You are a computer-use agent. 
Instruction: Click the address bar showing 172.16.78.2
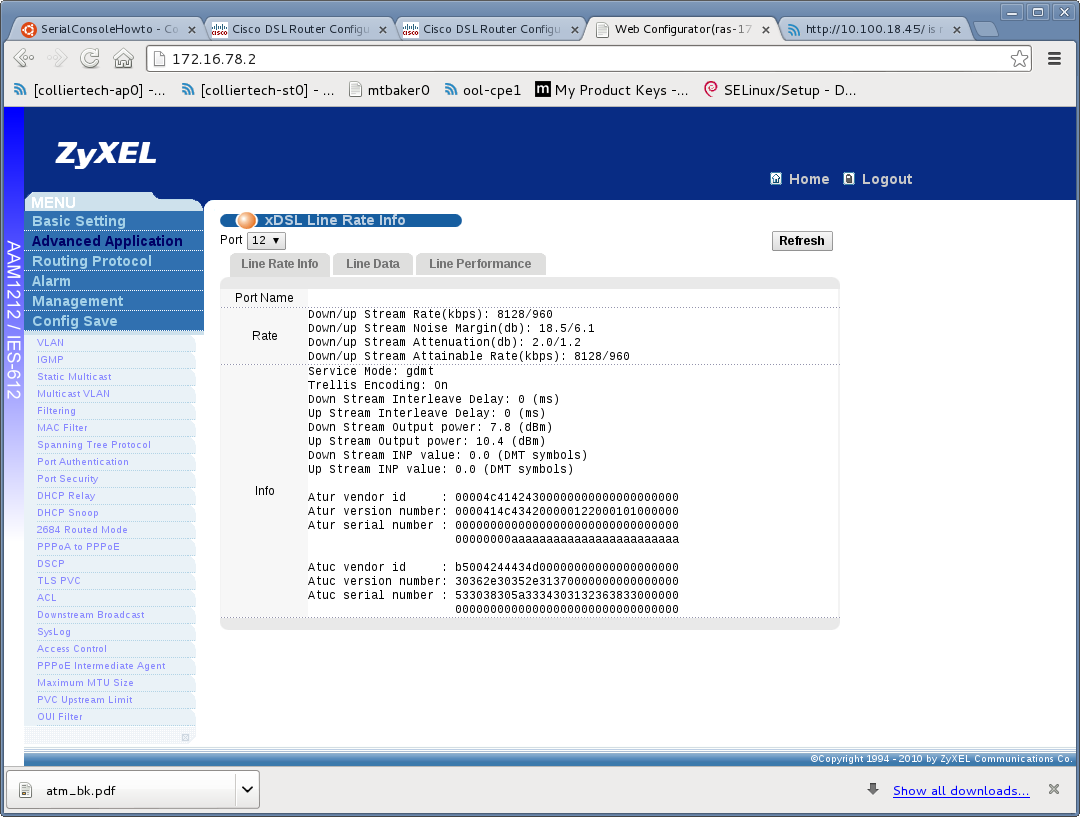click(580, 59)
